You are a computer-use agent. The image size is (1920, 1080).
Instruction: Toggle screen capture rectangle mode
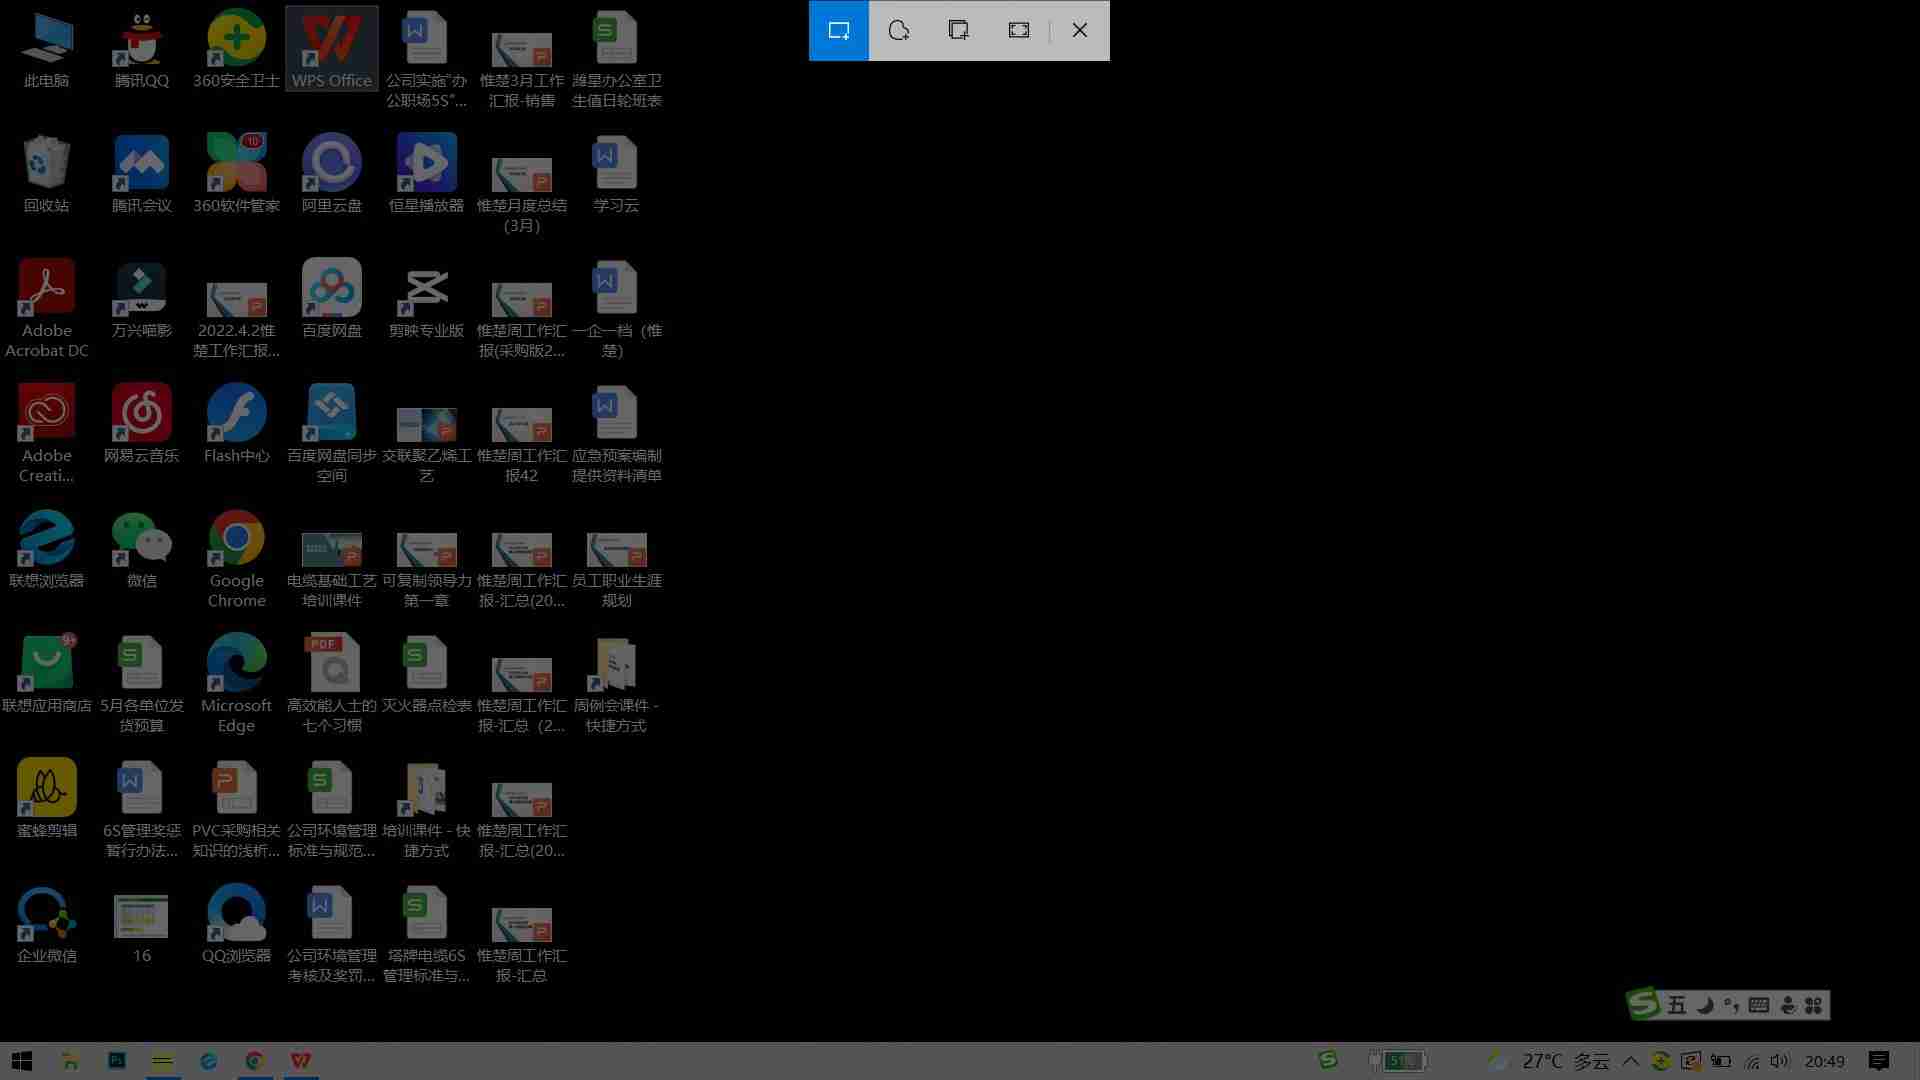pos(839,29)
